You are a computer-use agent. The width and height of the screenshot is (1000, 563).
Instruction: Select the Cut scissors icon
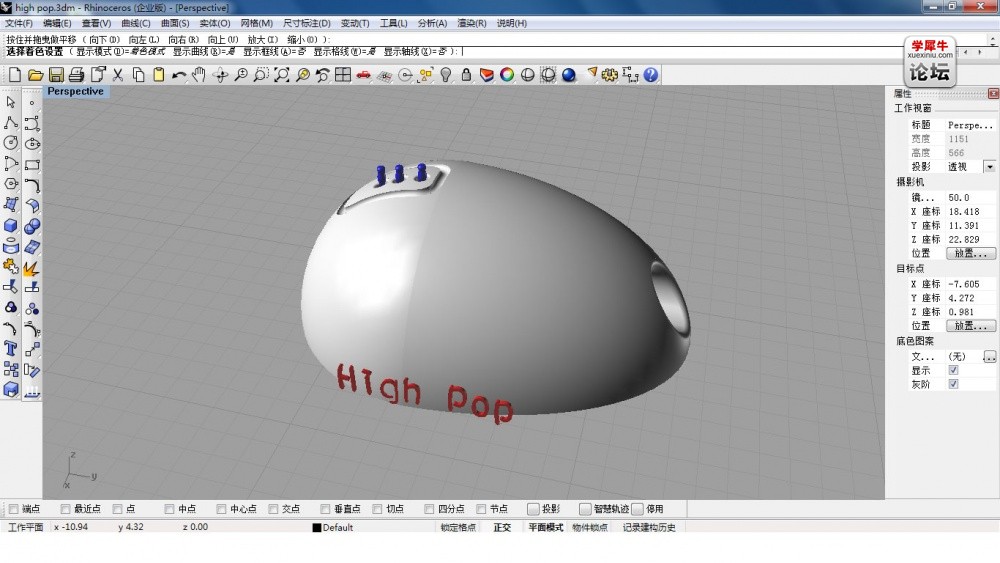pyautogui.click(x=117, y=75)
